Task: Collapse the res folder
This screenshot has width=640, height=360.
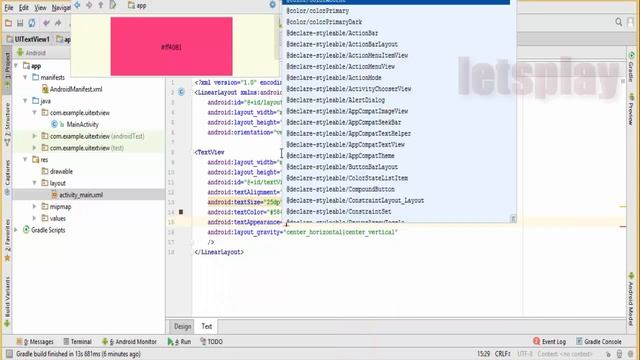Action: tap(25, 160)
